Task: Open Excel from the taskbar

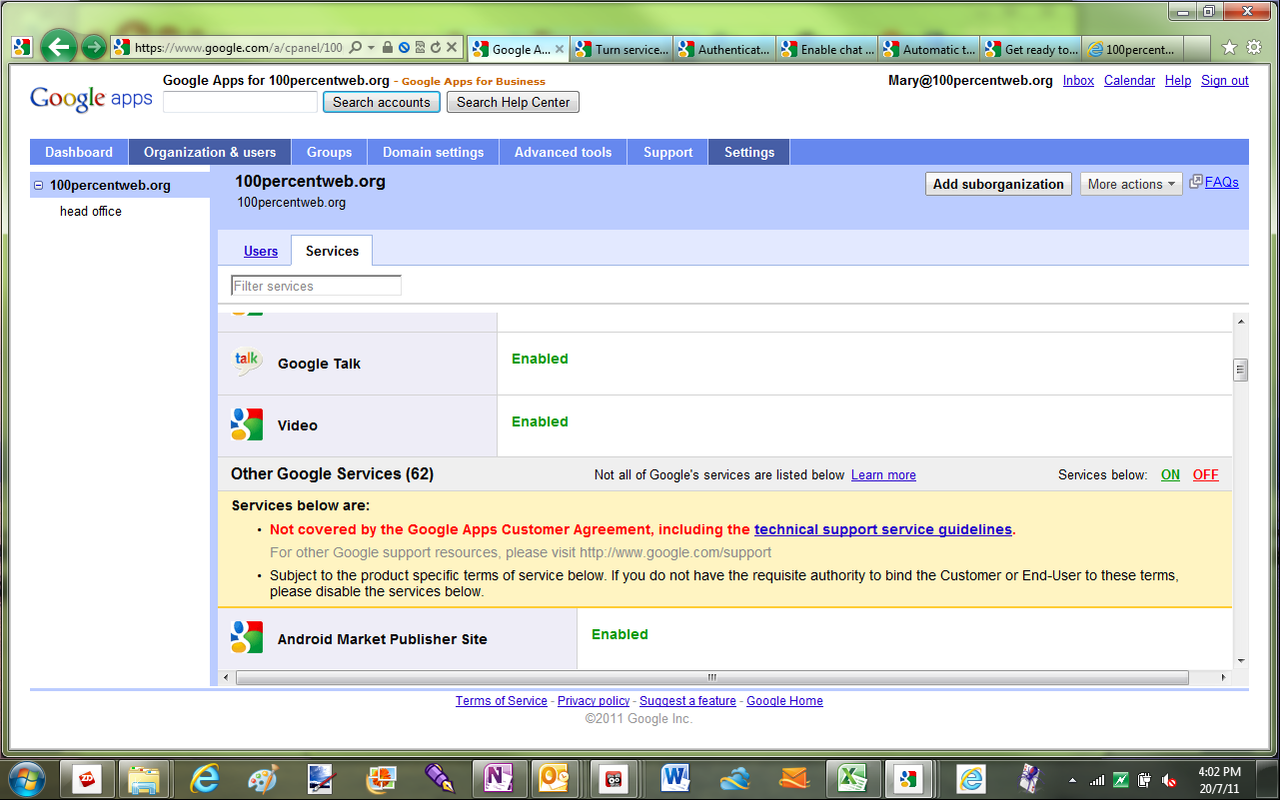Action: tap(851, 777)
